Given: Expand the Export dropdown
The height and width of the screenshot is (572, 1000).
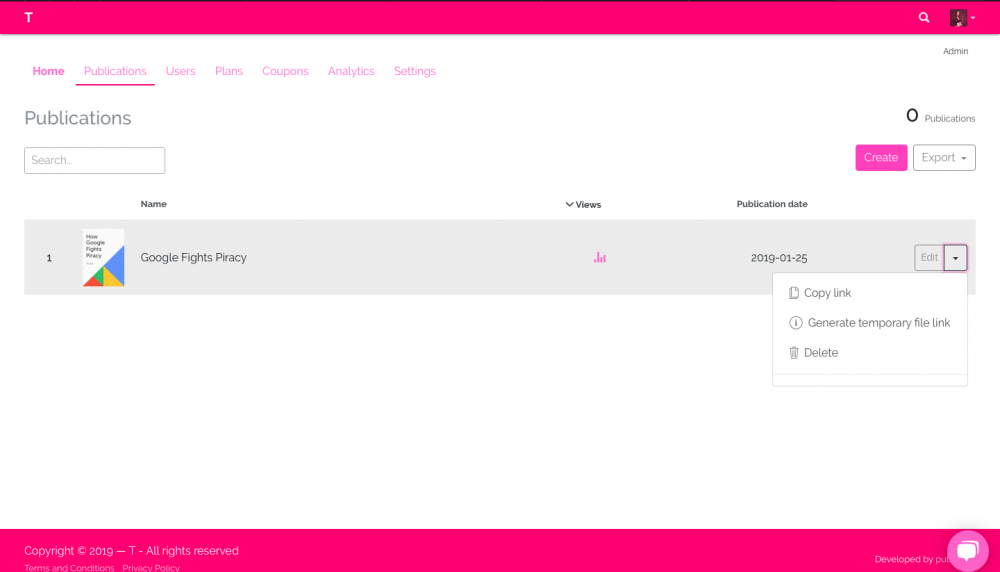Looking at the screenshot, I should pyautogui.click(x=944, y=158).
